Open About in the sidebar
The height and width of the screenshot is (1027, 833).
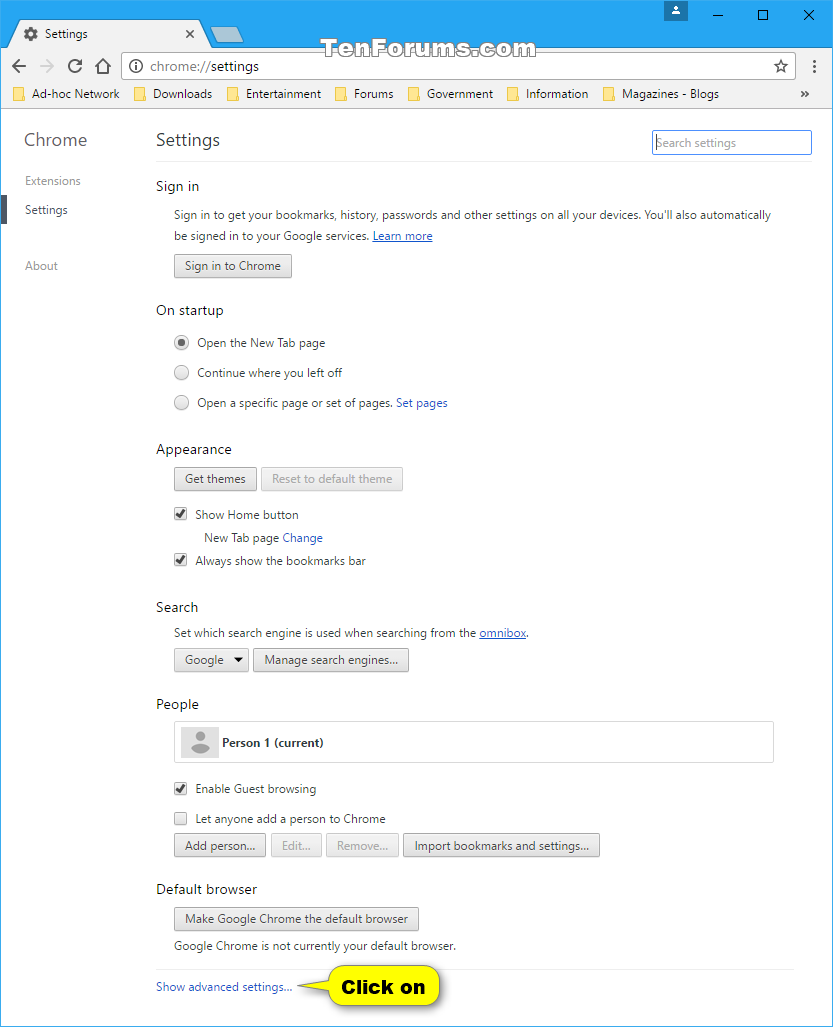click(x=41, y=266)
